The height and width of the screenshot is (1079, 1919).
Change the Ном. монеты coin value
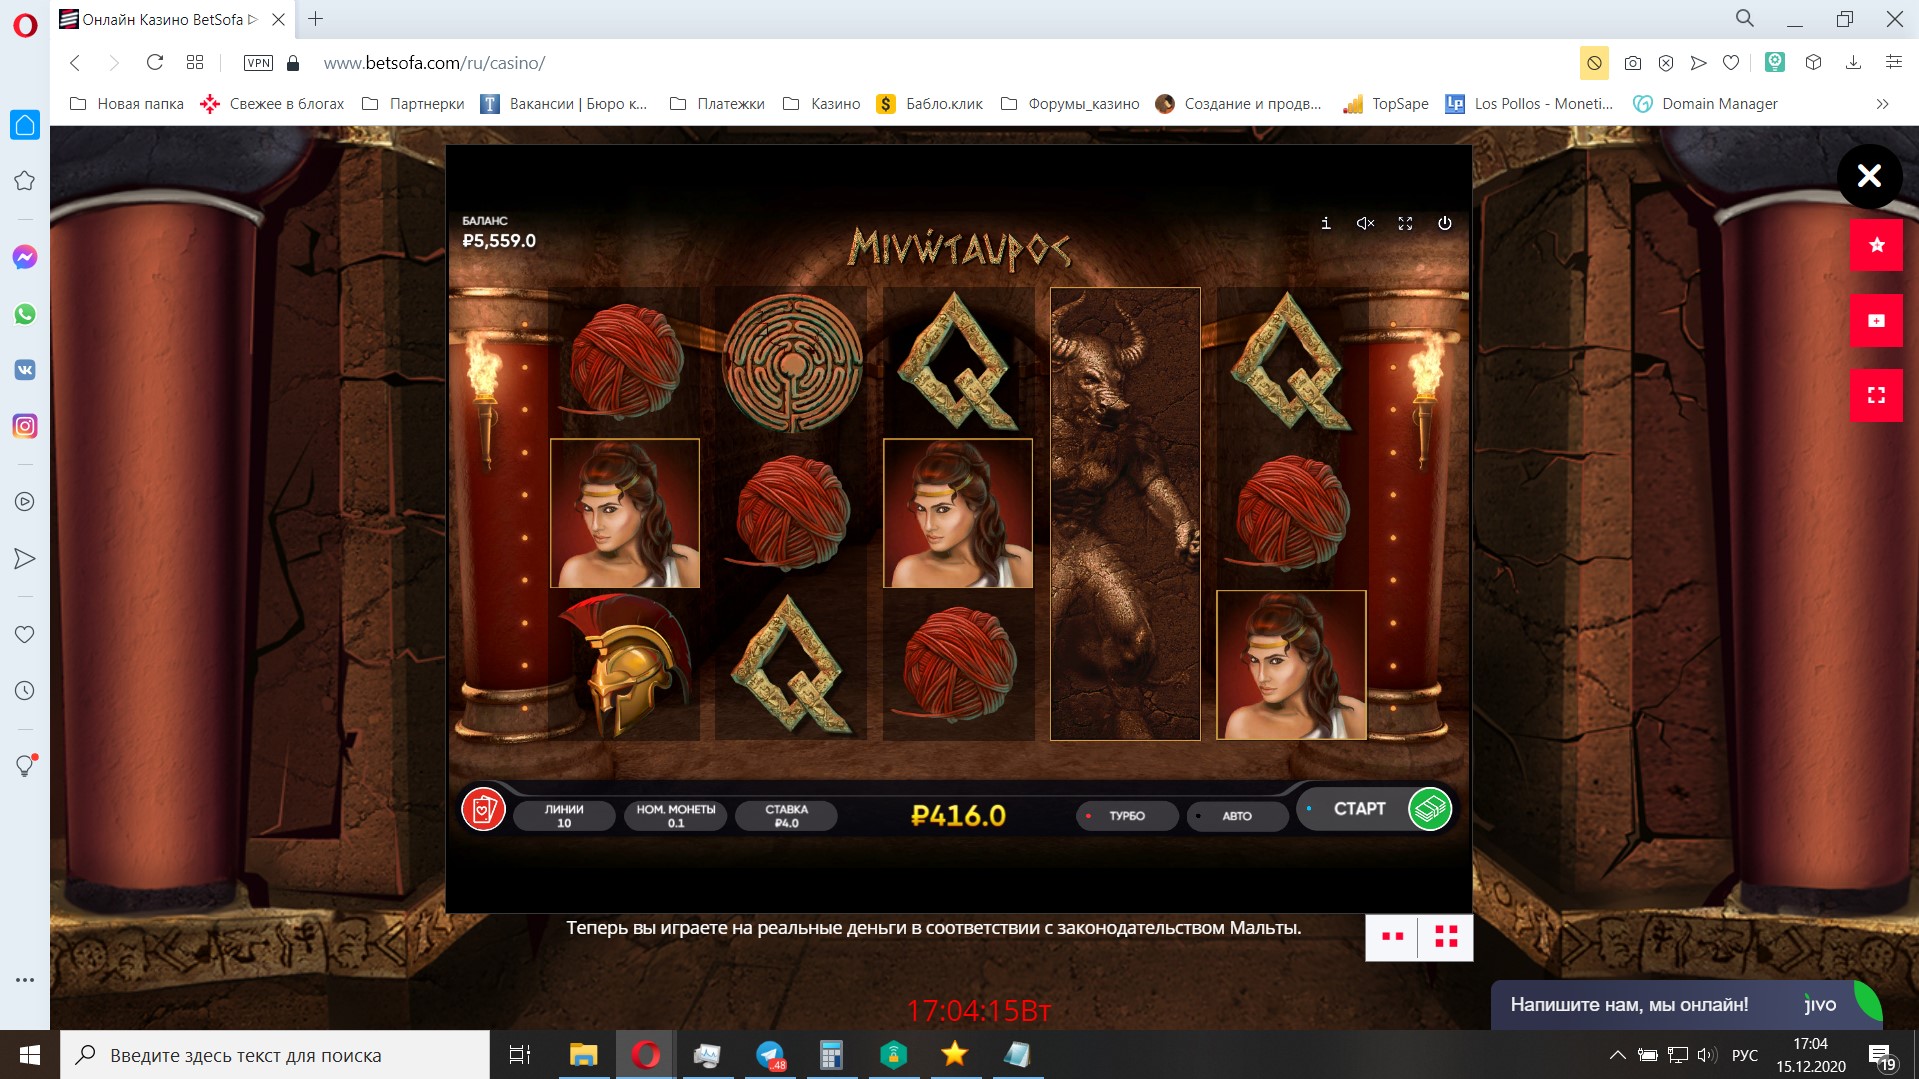[676, 816]
